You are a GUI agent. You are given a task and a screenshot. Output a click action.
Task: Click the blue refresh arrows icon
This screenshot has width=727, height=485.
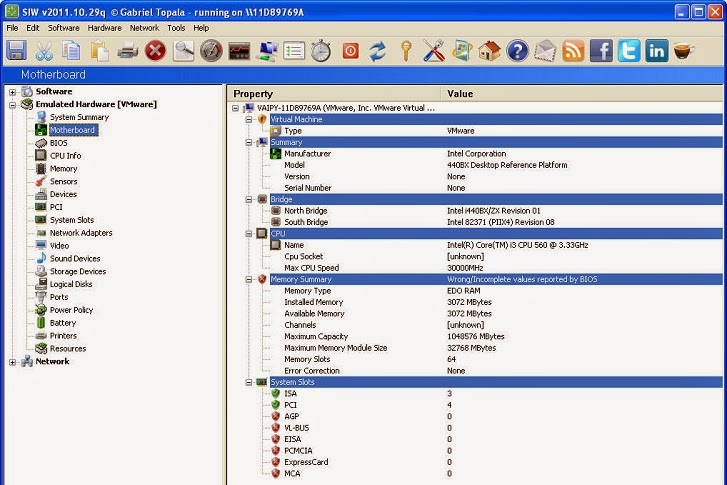click(378, 51)
